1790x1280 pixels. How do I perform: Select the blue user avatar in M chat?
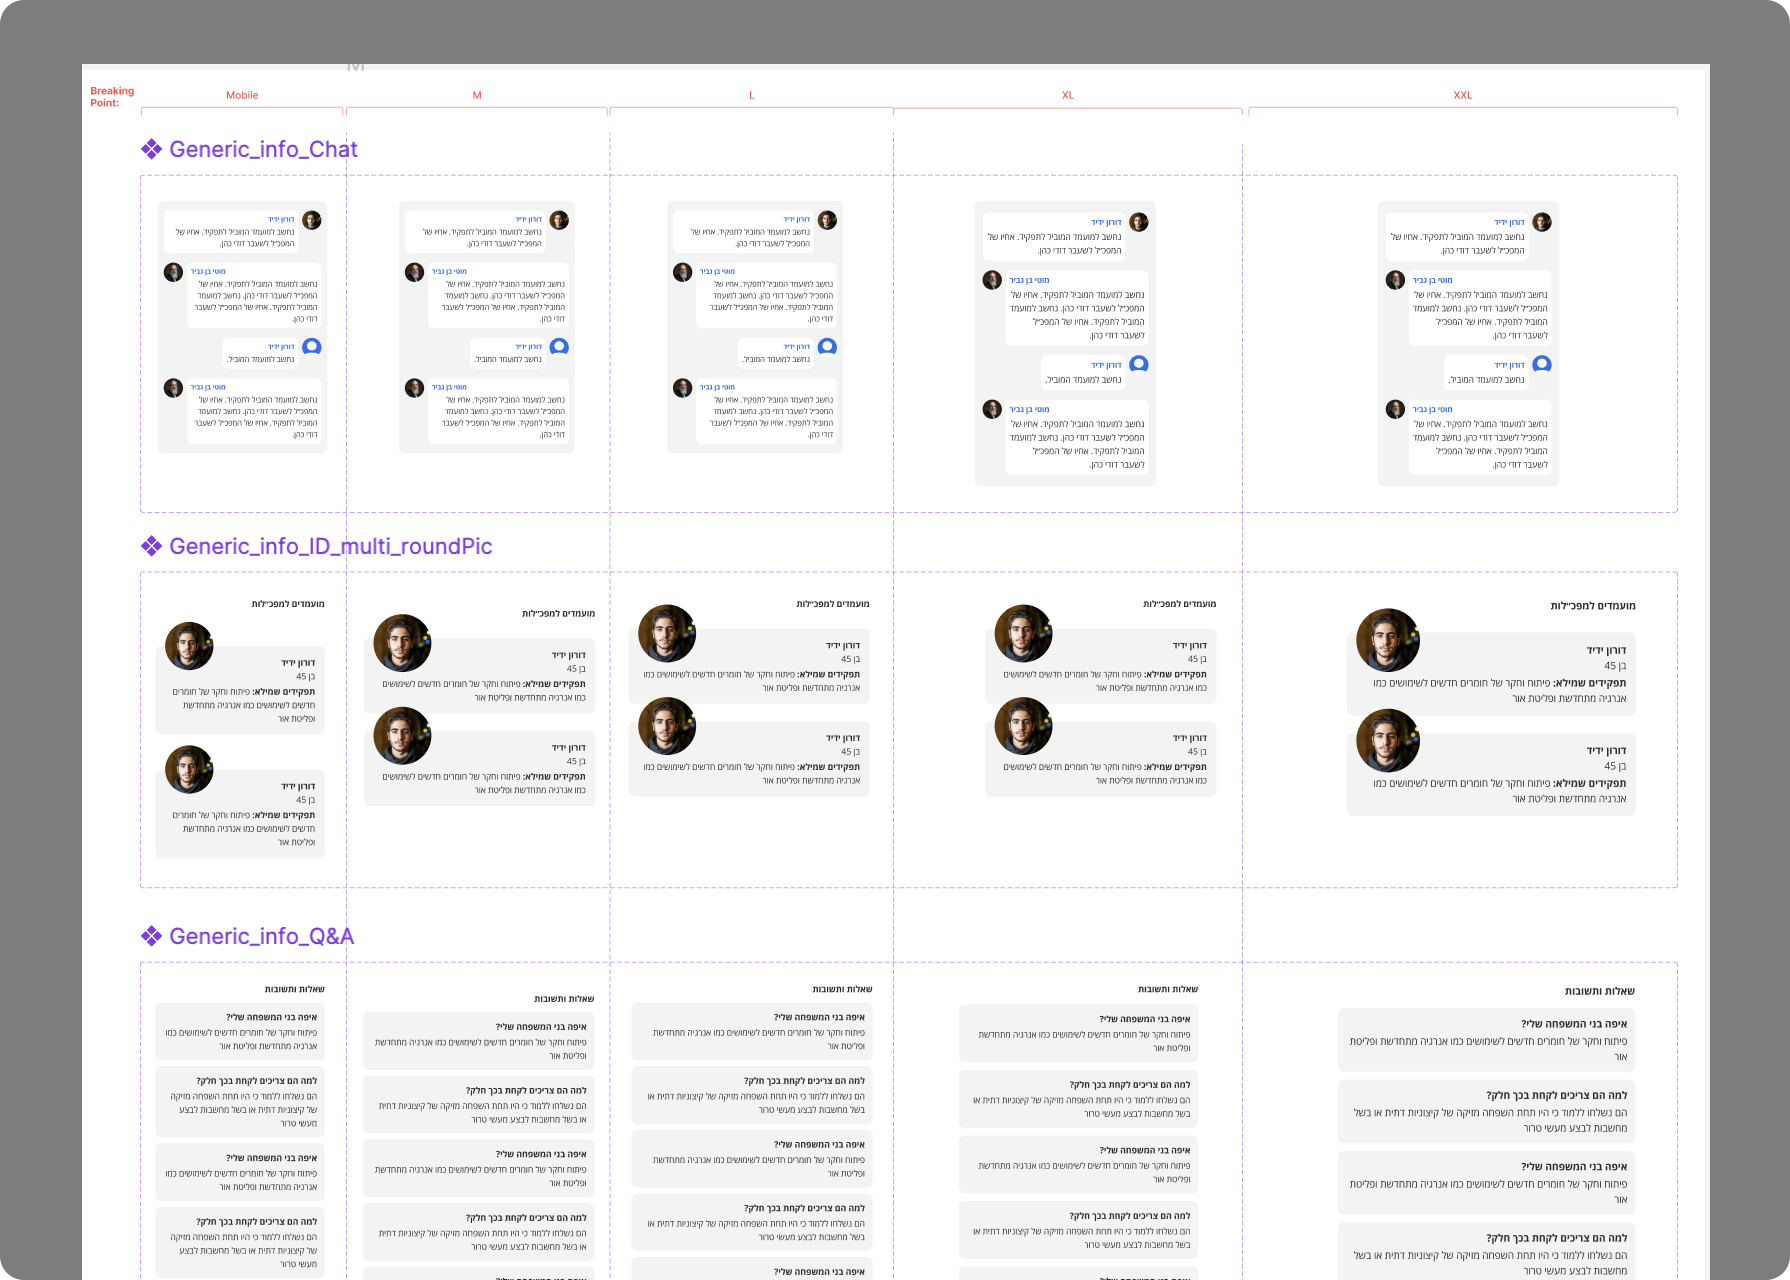click(559, 347)
